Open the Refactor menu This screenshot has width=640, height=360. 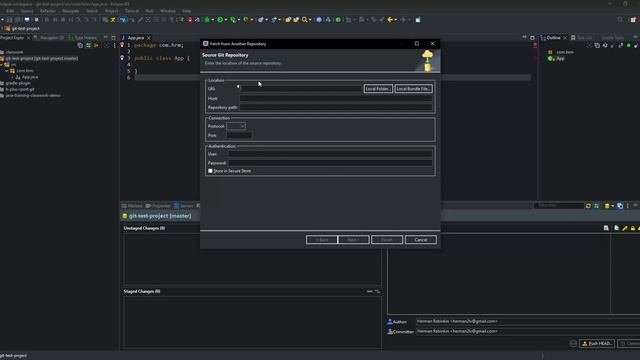48,11
